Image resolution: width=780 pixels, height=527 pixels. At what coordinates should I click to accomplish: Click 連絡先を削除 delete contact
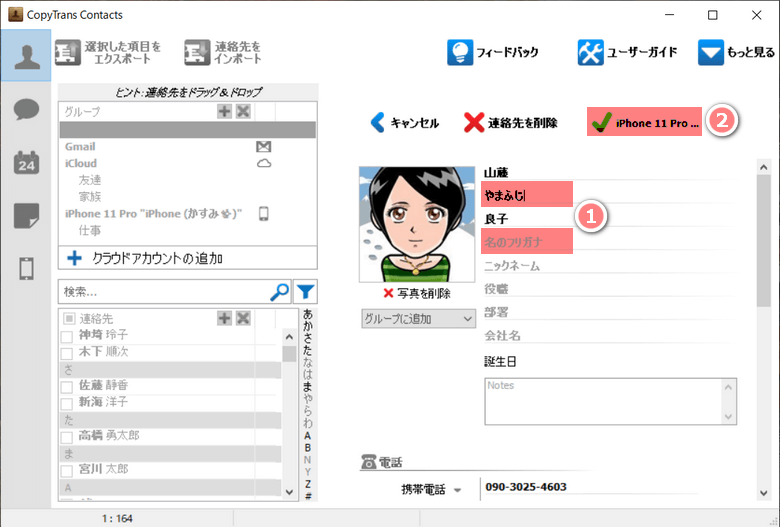coord(510,122)
